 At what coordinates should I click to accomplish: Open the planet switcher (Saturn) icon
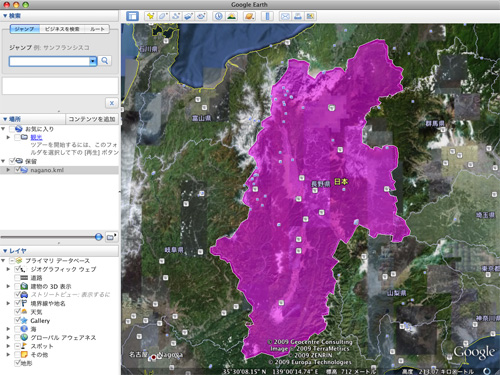[249, 16]
